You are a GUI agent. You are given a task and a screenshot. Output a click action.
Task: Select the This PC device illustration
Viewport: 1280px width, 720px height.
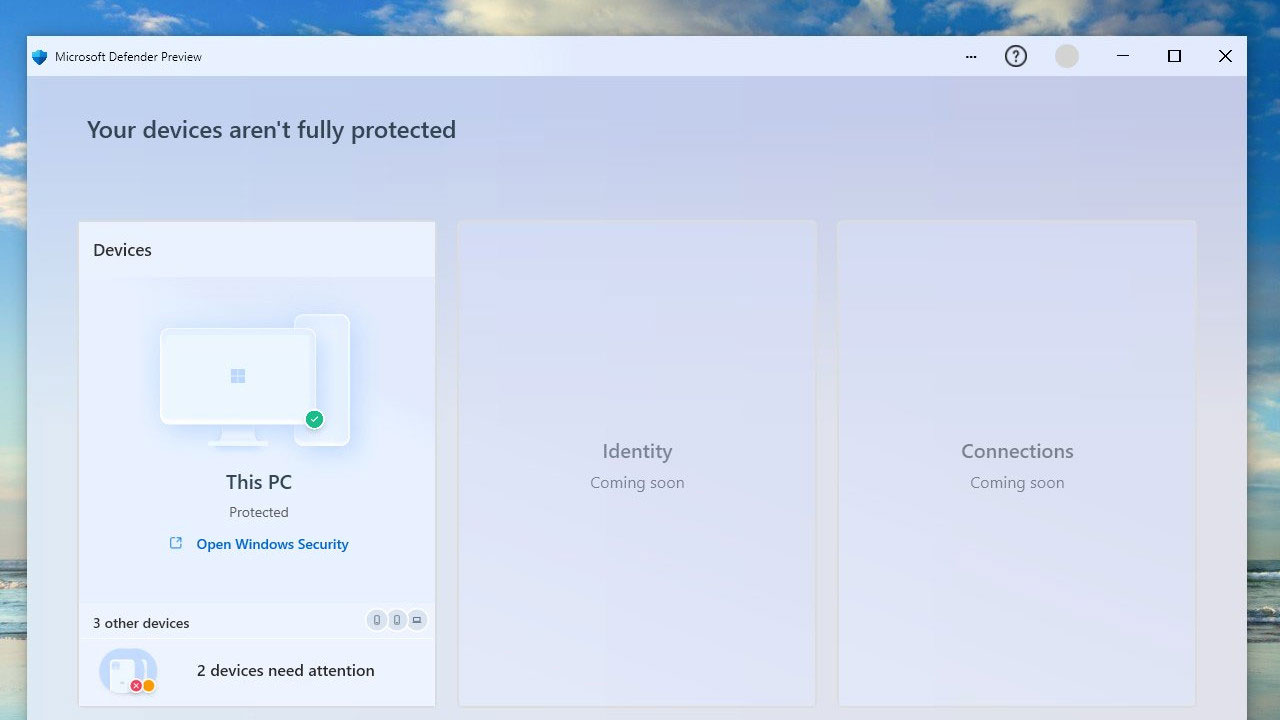(240, 380)
